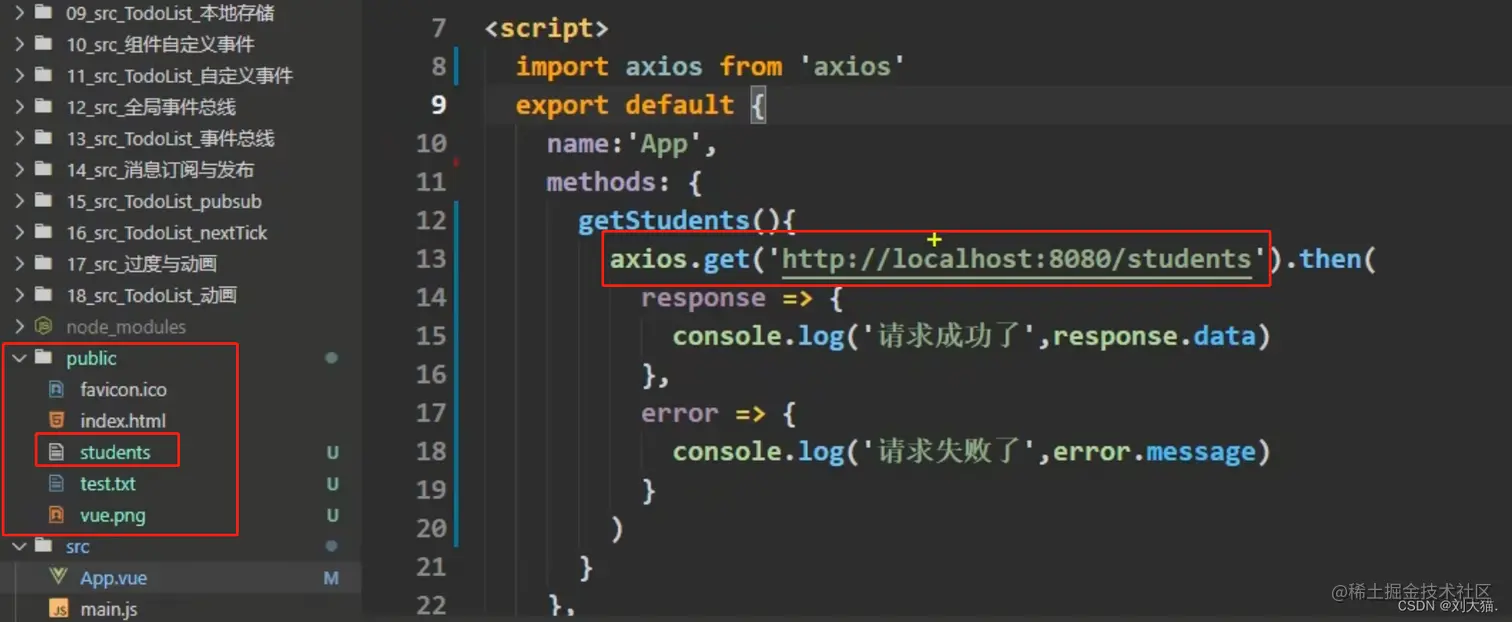The height and width of the screenshot is (622, 1512).
Task: Click the Vue logo icon beside App.vue
Action: [57, 577]
